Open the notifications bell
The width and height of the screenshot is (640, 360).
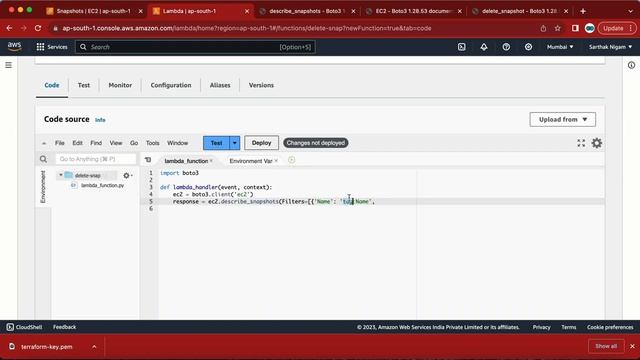pos(484,47)
